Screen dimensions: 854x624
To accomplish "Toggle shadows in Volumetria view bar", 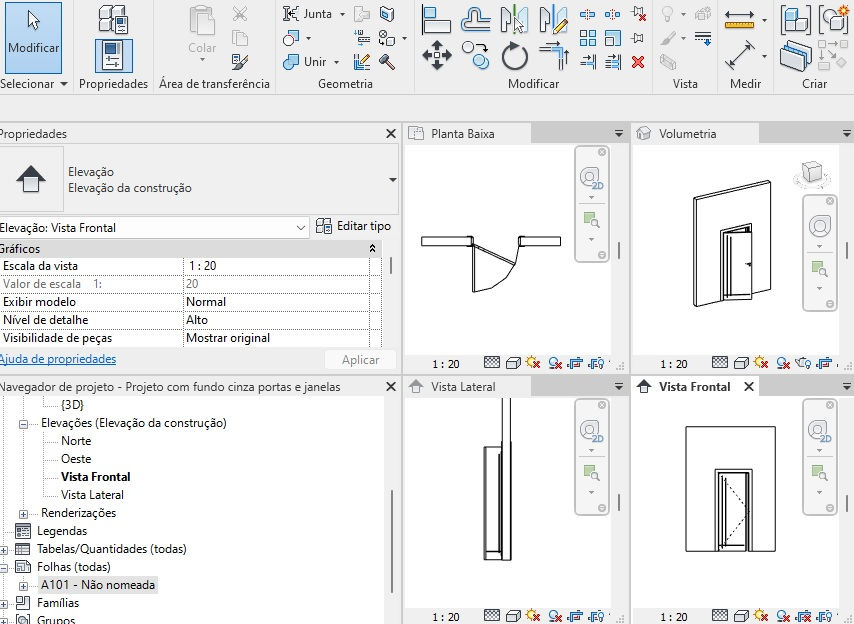I will point(783,363).
